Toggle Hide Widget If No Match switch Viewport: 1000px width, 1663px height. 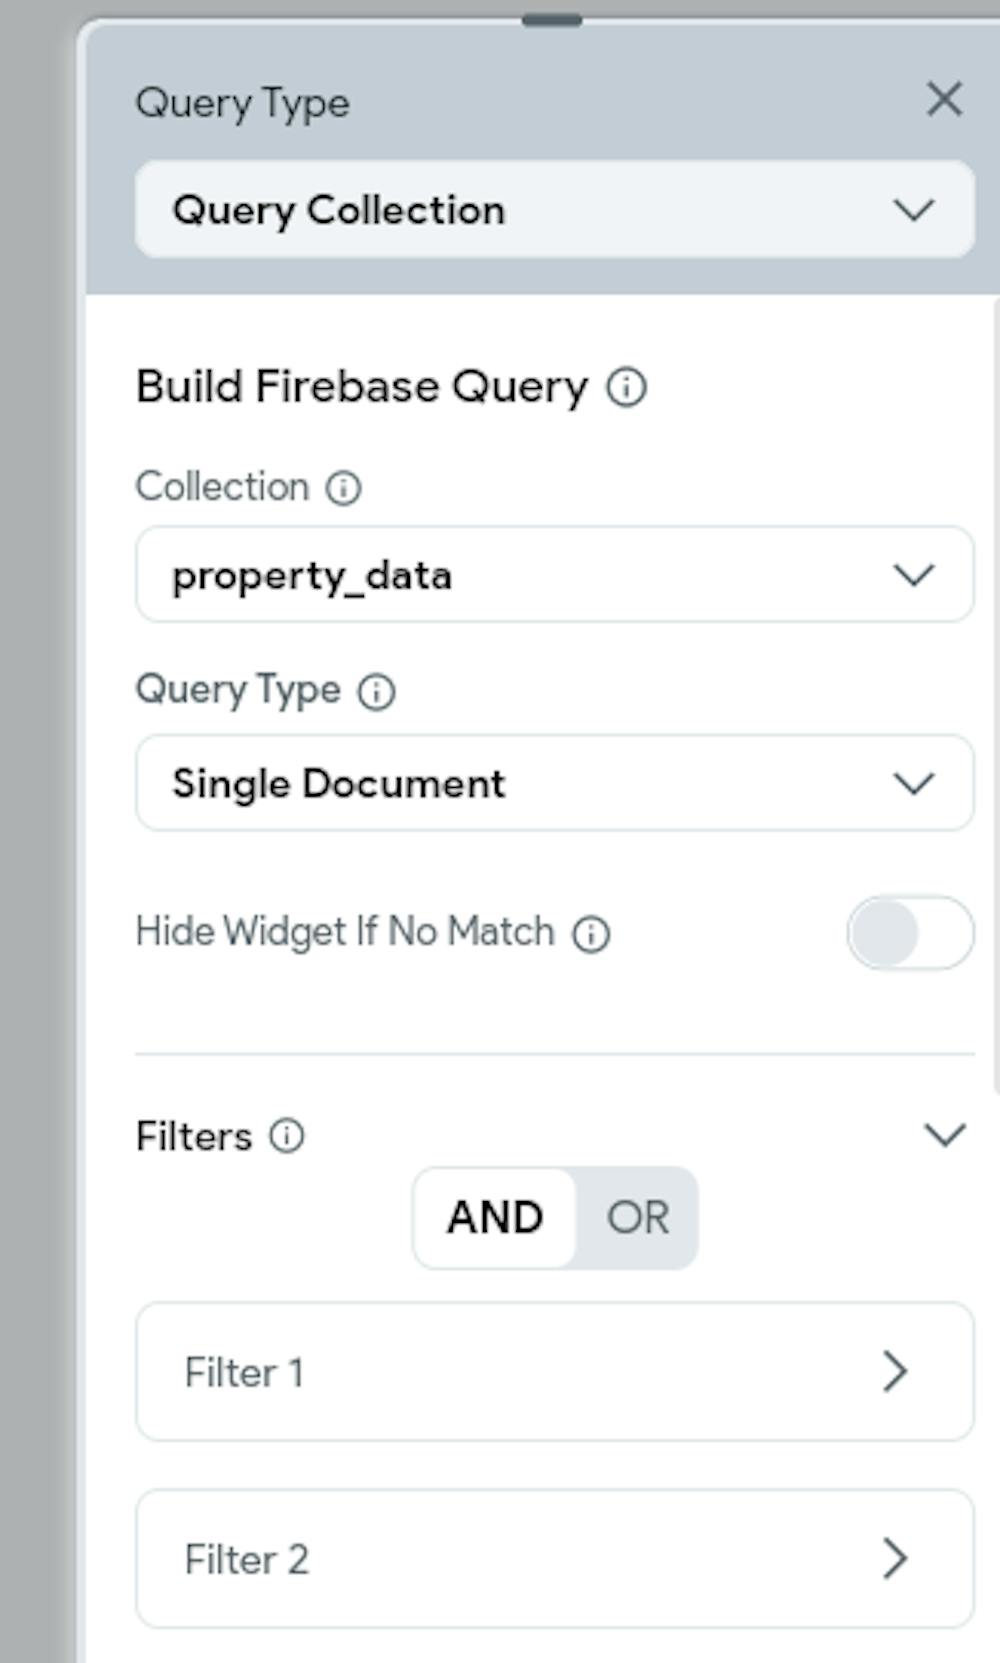[910, 933]
